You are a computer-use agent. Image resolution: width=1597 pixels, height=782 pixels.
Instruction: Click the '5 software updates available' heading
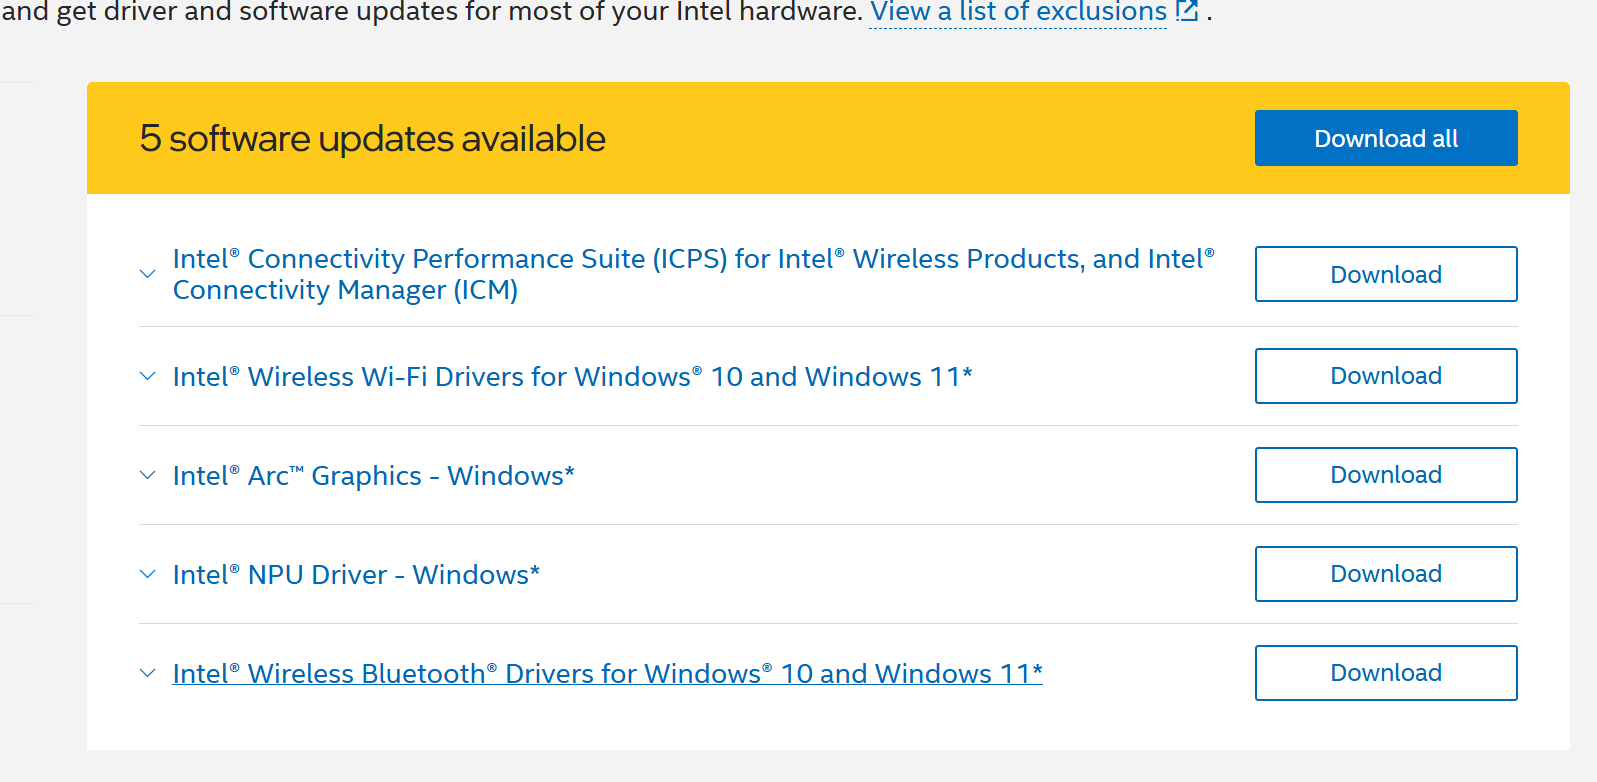point(372,139)
